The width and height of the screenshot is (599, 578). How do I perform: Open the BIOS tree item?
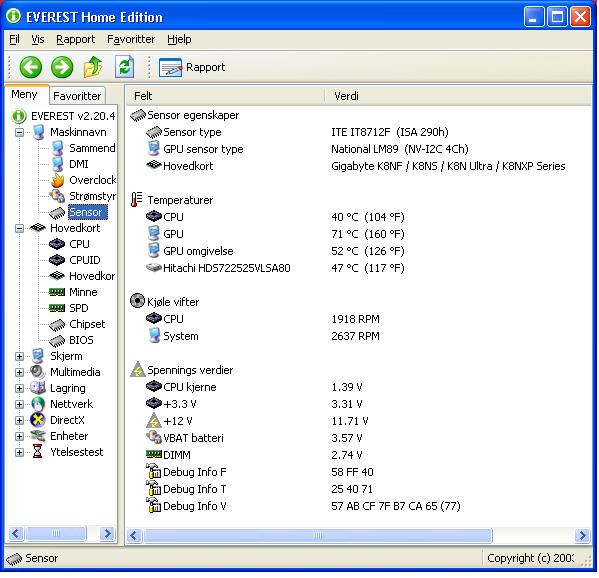81,340
